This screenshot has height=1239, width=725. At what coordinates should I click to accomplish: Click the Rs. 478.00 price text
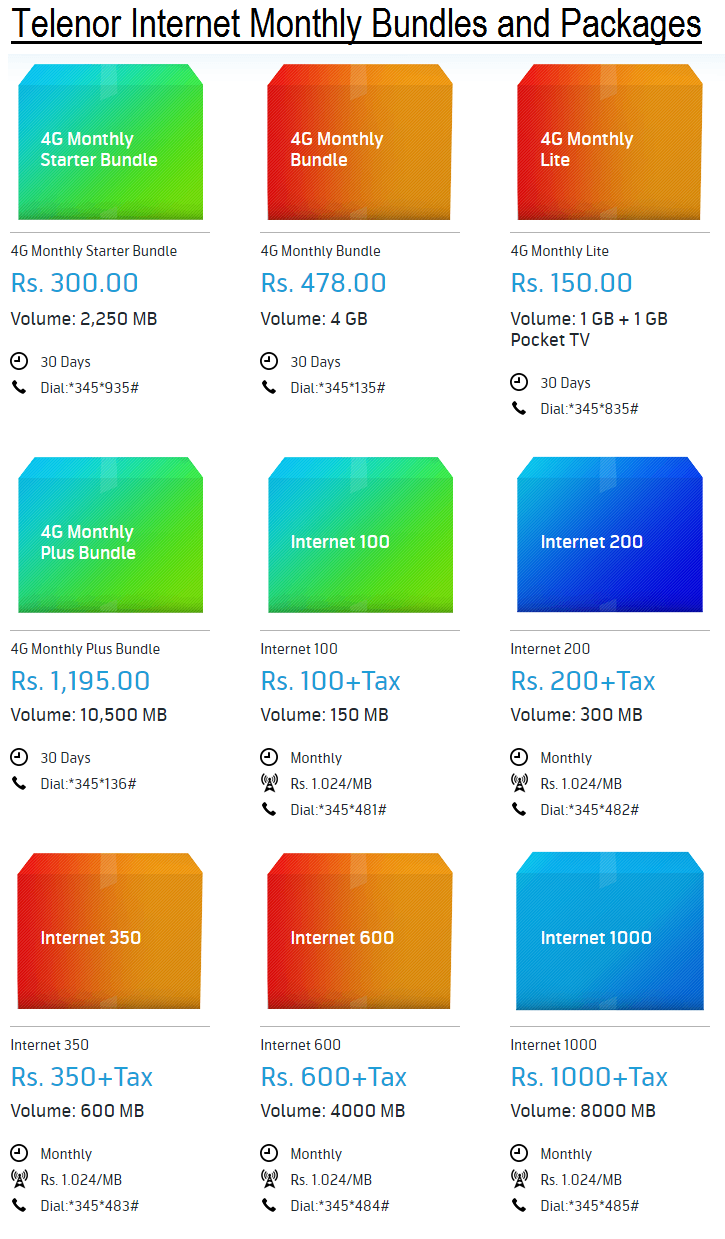(x=323, y=283)
